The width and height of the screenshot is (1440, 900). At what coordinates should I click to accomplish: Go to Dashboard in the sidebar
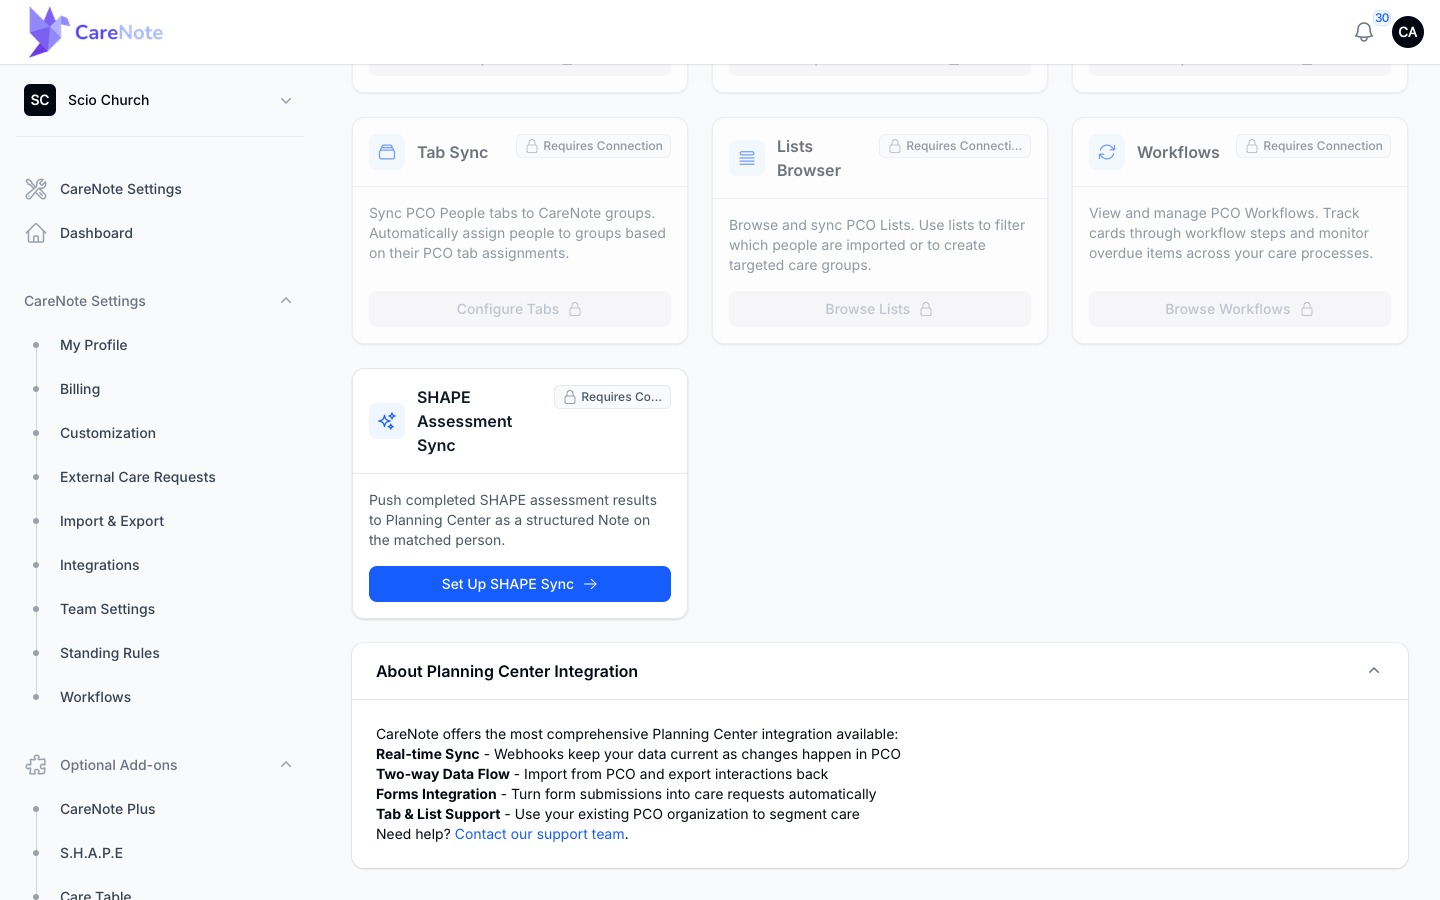point(96,233)
